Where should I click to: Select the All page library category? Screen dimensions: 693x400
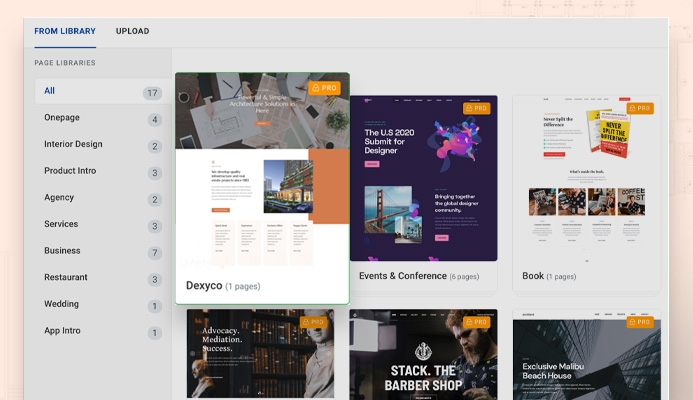tap(103, 91)
